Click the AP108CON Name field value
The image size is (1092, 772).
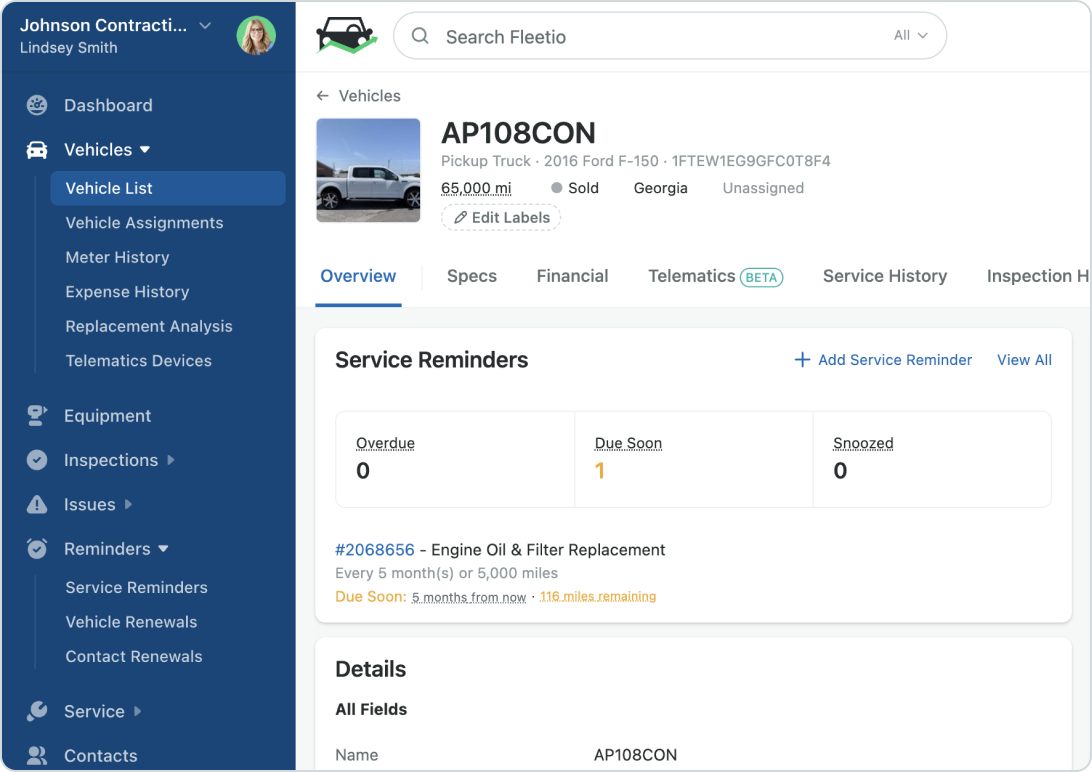635,755
